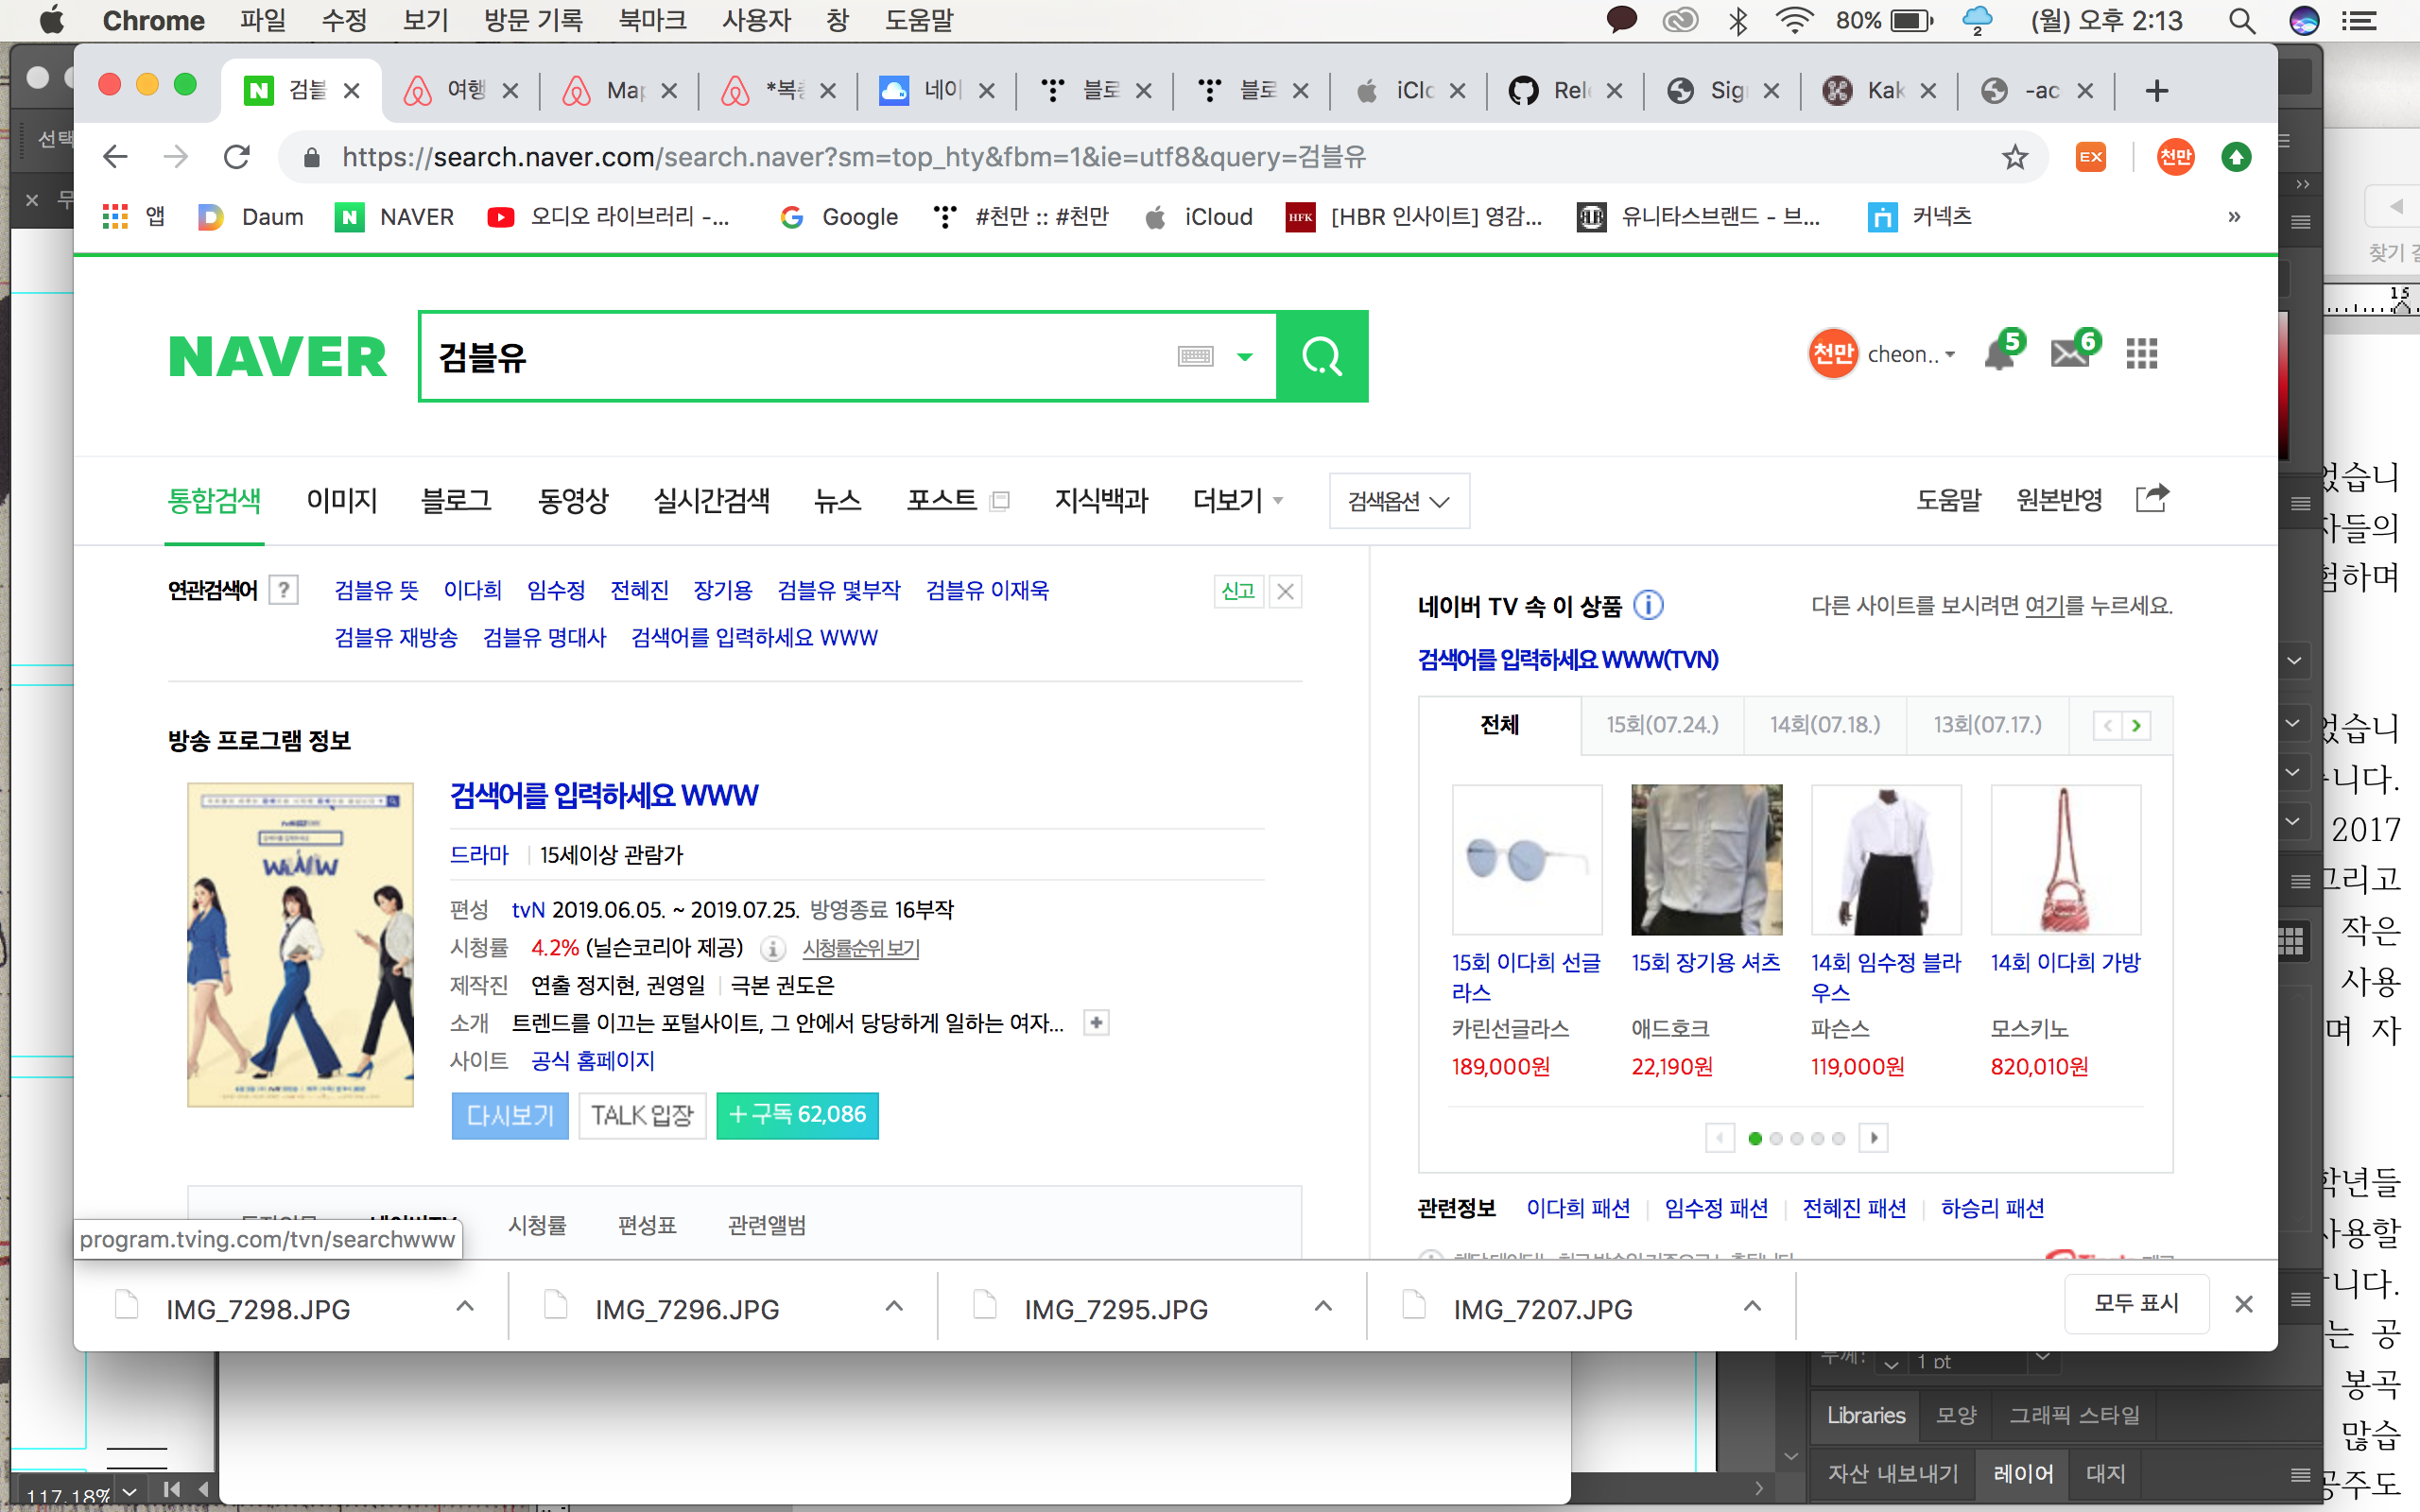Screen dimensions: 2420x1512
Task: Click the help question mark beside 연관검색어
Action: [284, 590]
